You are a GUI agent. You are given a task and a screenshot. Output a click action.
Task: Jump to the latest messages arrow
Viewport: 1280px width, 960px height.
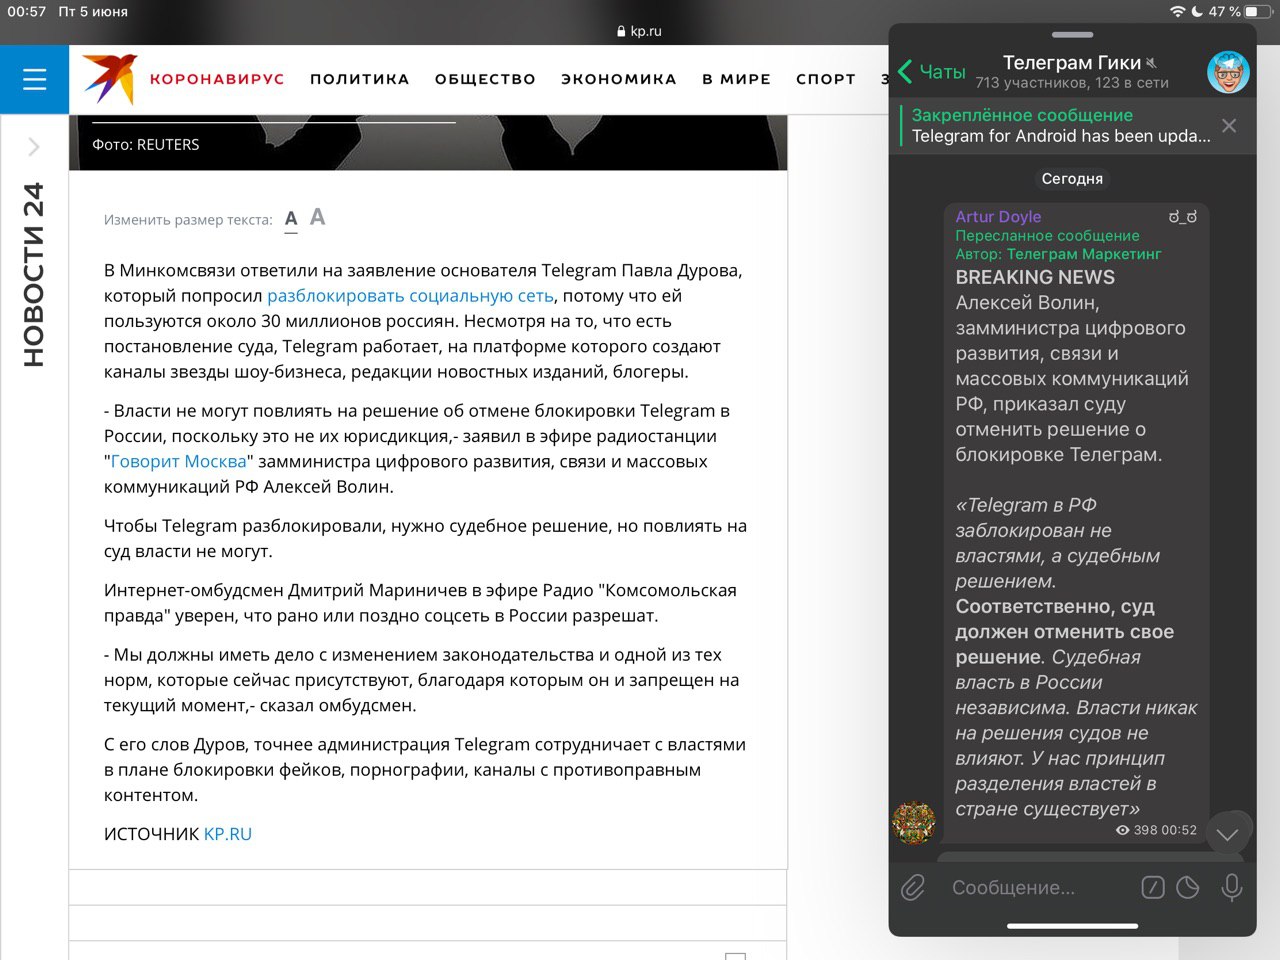tap(1228, 834)
